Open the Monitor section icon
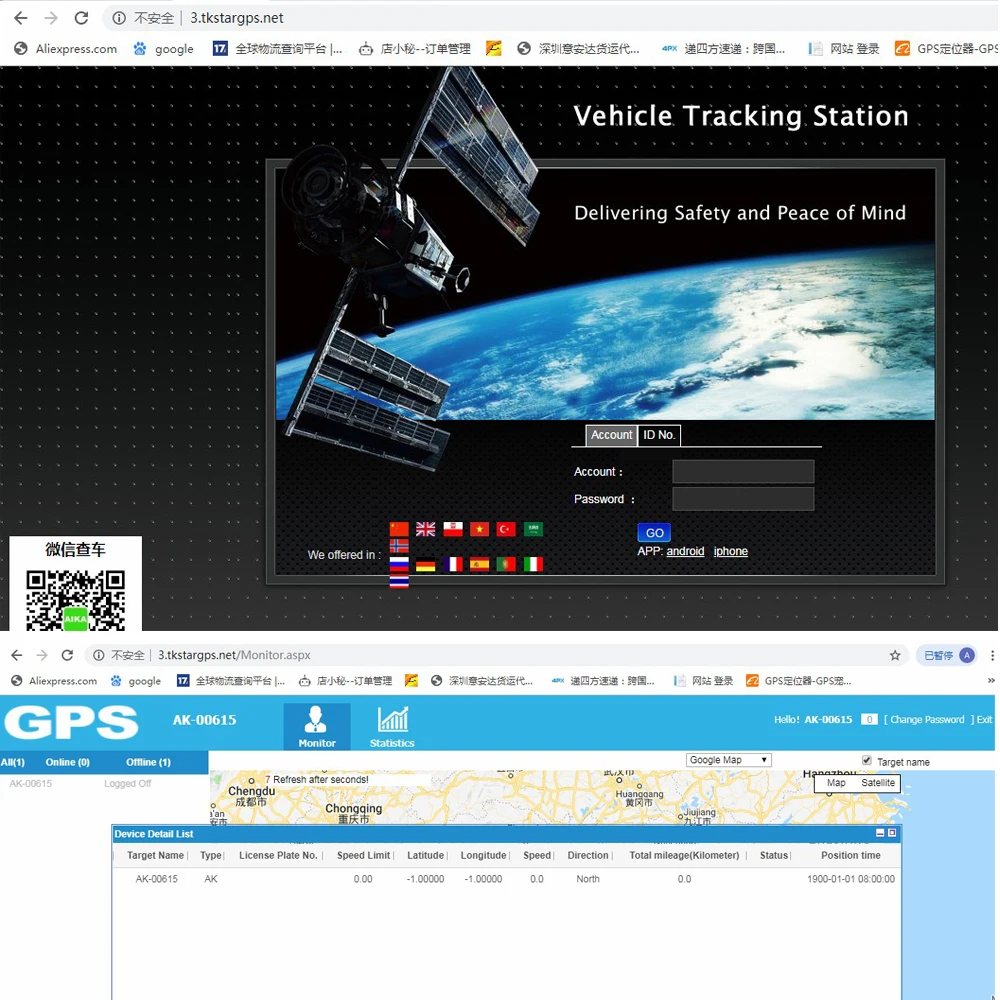Screen dimensions: 1000x1000 click(x=316, y=726)
